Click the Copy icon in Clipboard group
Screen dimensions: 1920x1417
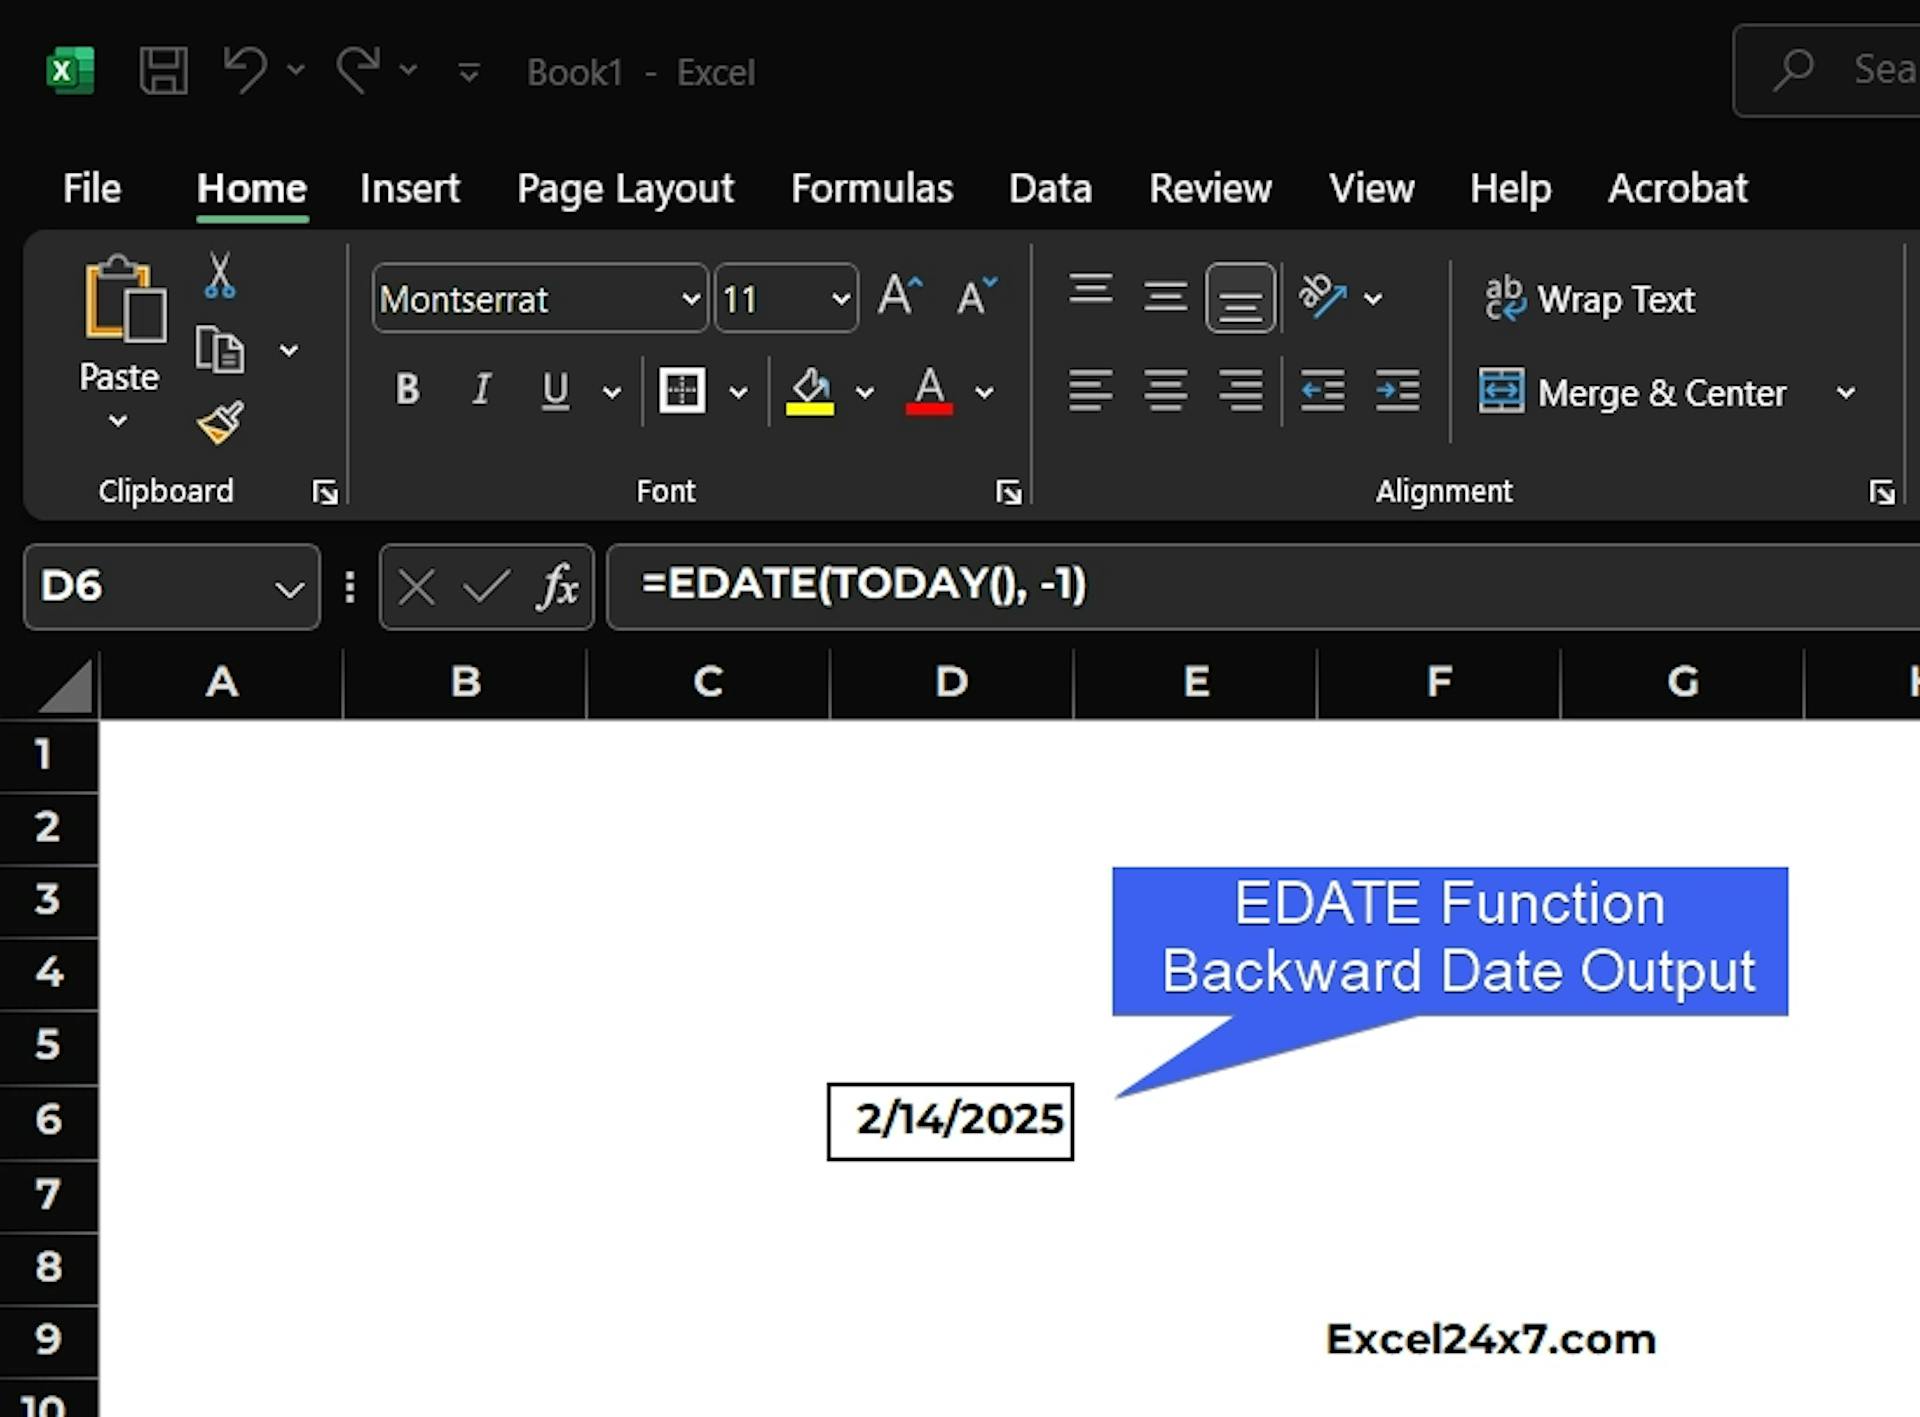[220, 350]
